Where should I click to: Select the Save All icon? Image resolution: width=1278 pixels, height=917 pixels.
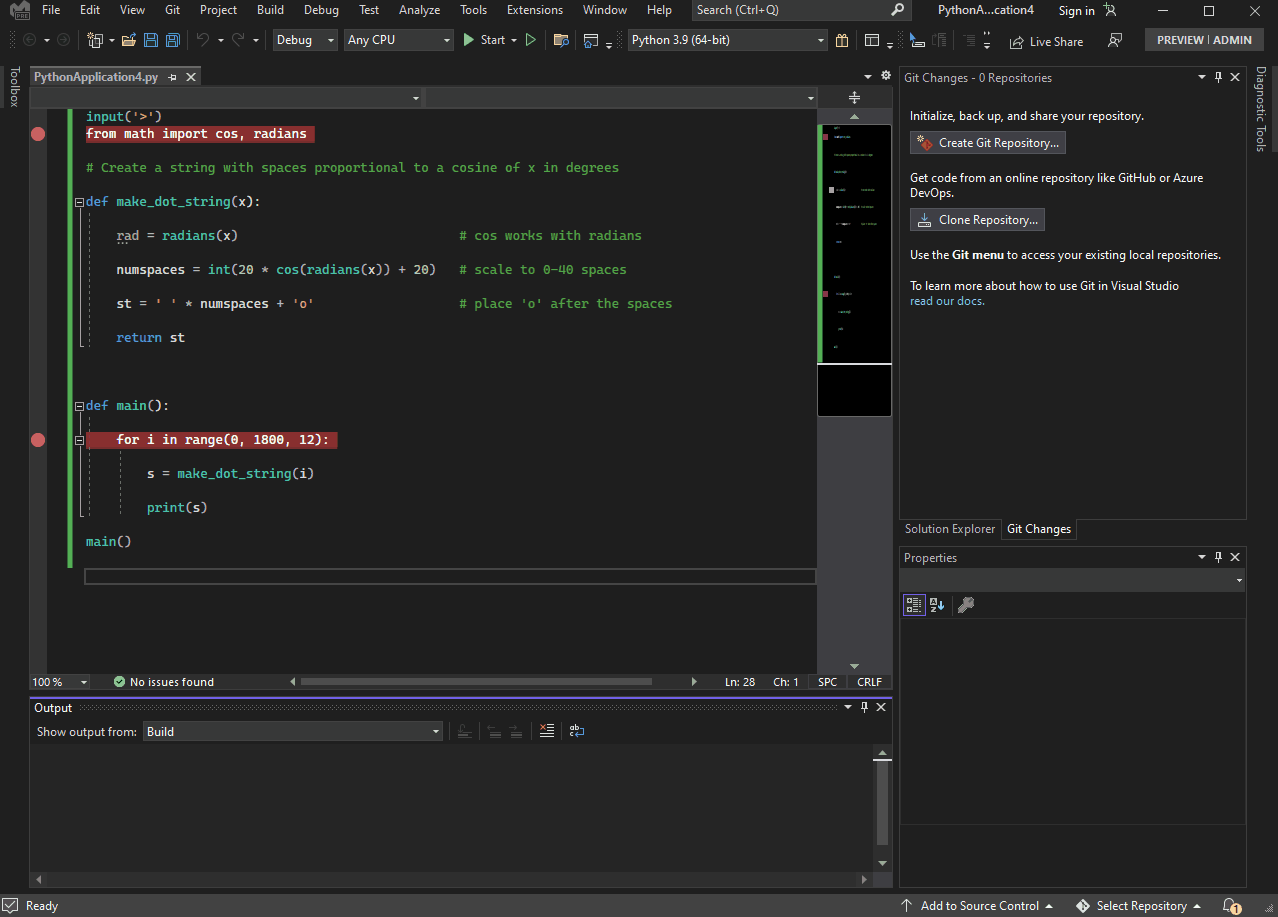point(172,40)
